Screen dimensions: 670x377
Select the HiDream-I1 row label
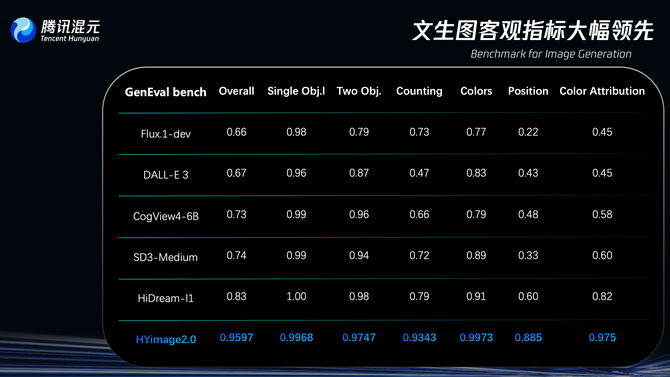165,298
